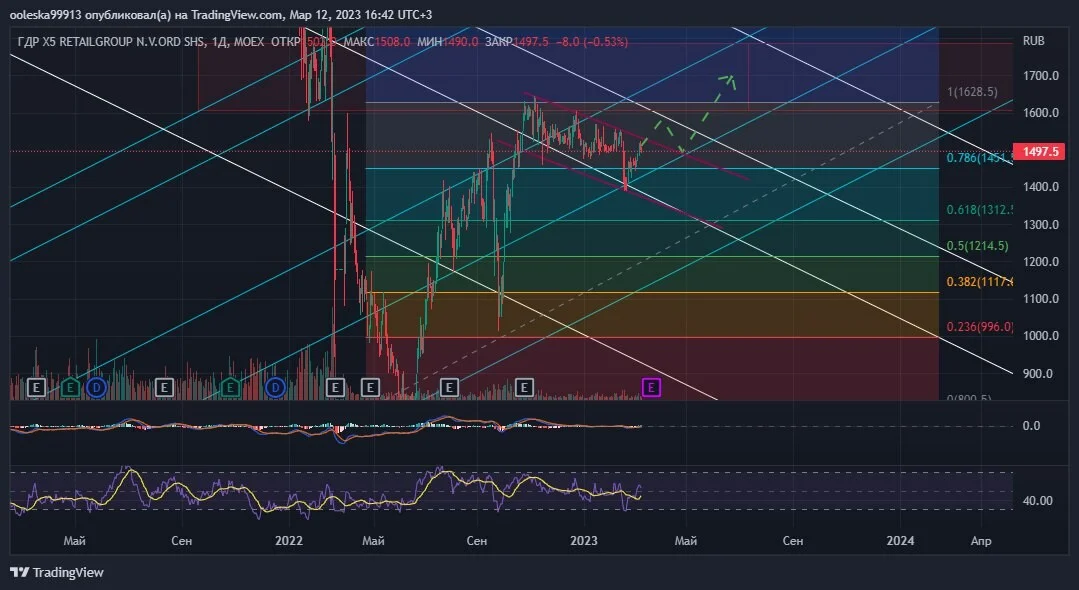Click the 1000.0 price axis value
1079x590 pixels.
coord(1040,336)
